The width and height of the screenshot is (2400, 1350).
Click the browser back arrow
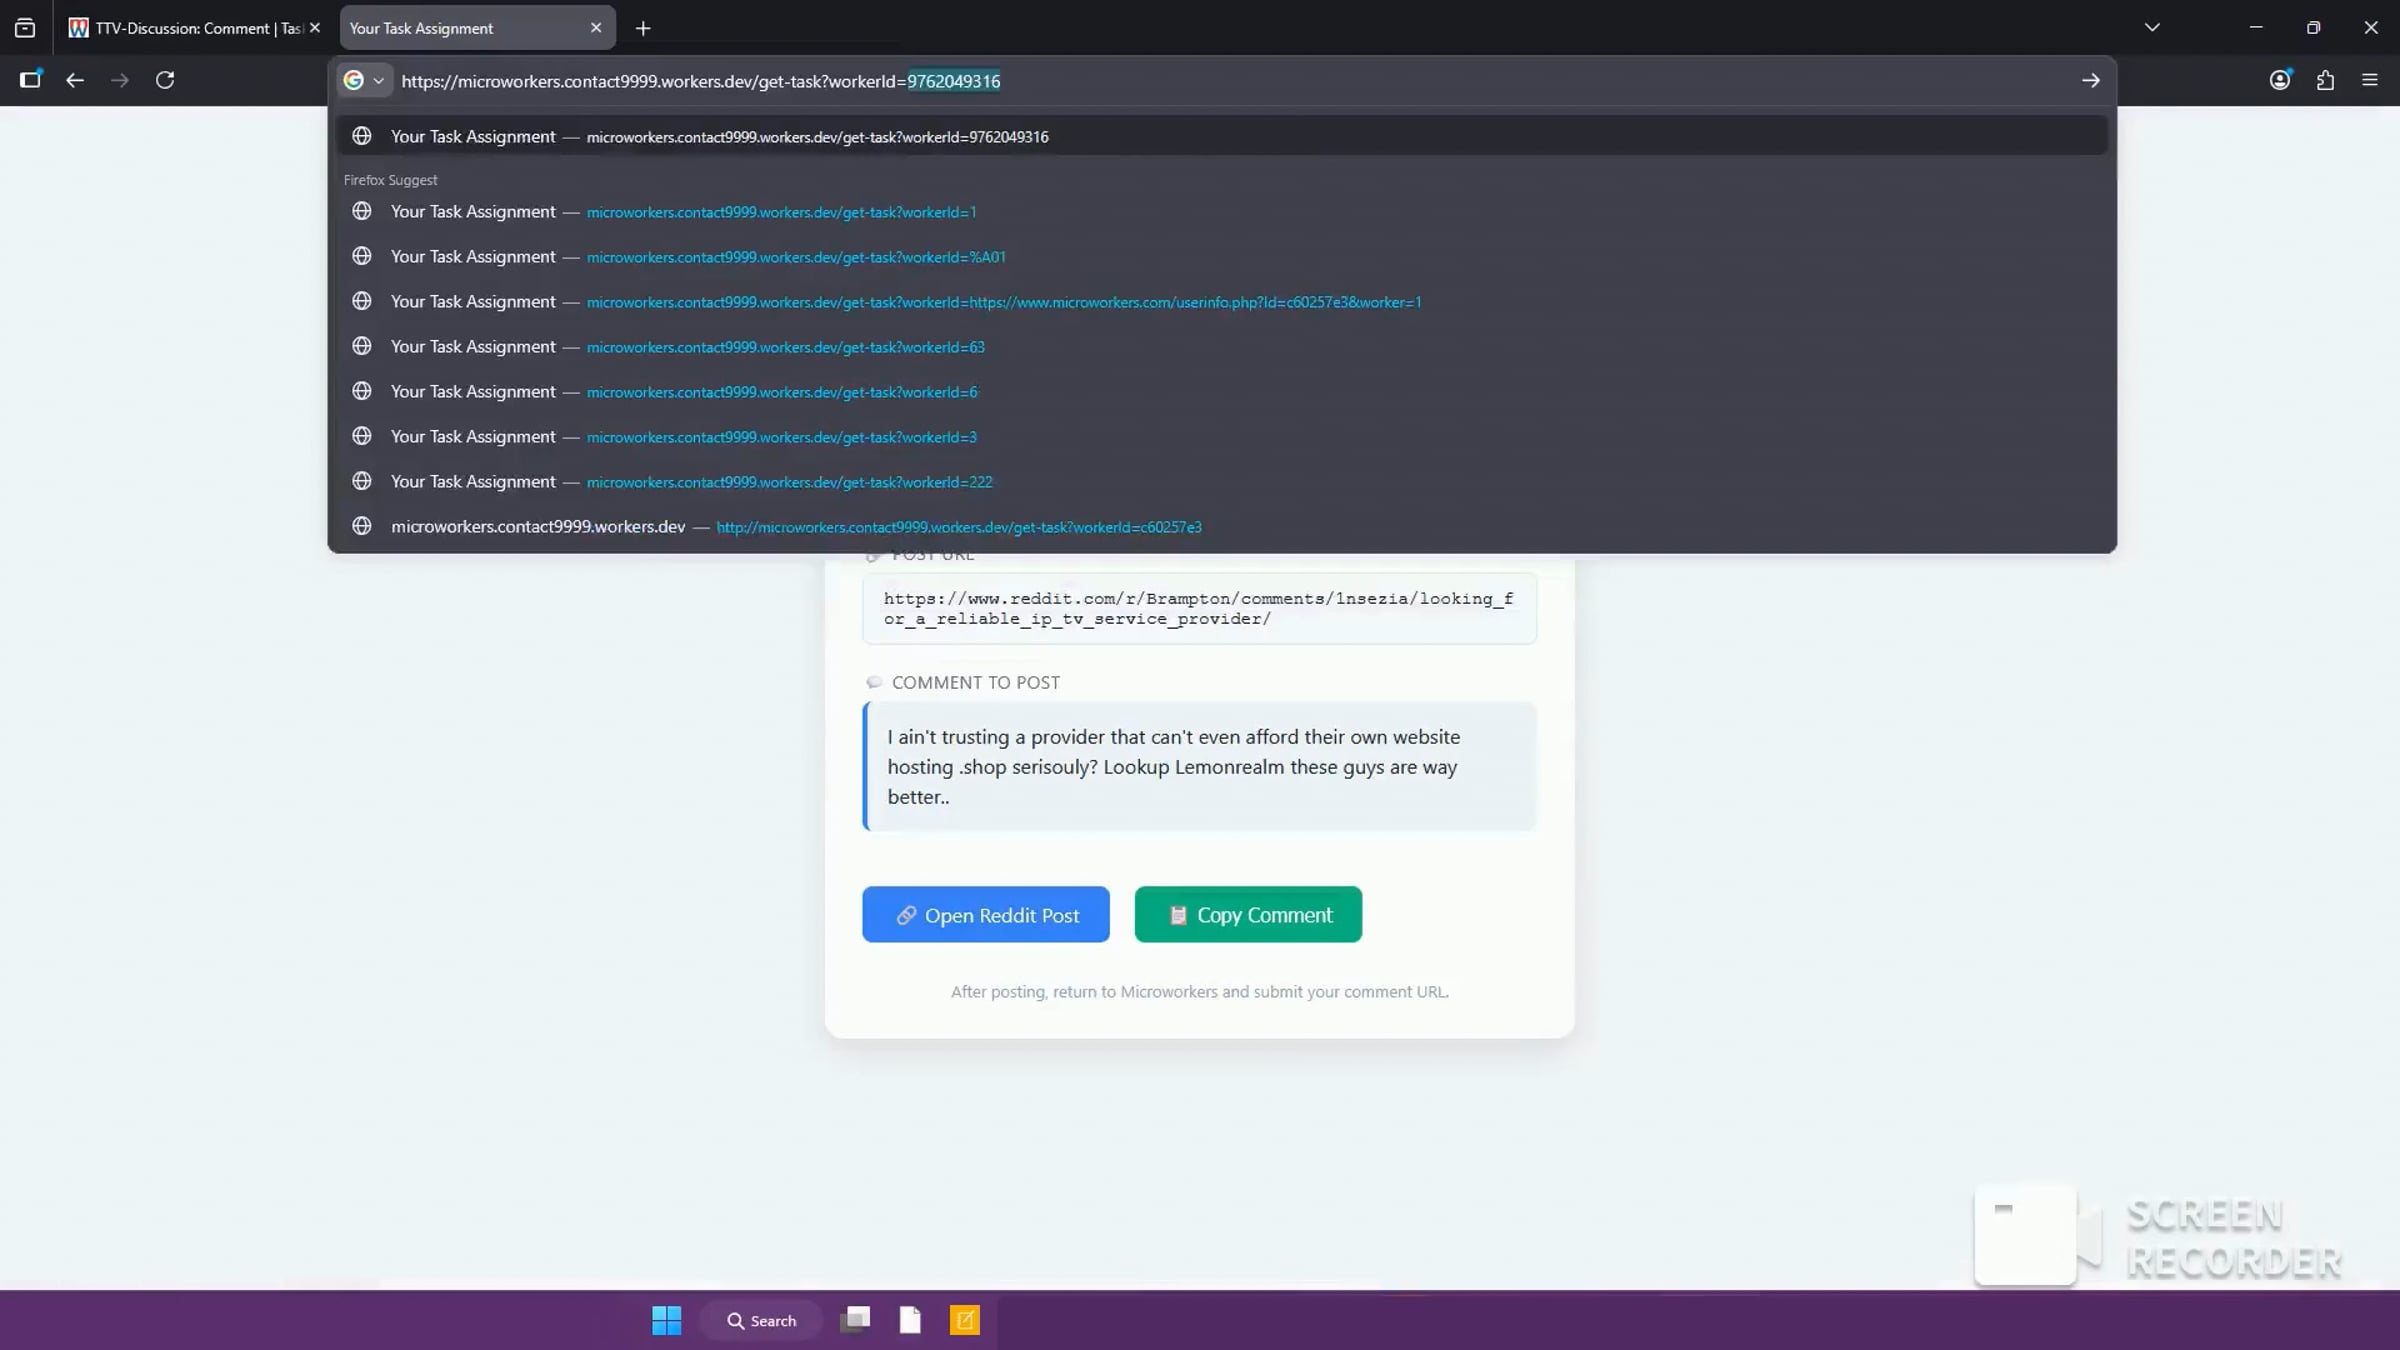pyautogui.click(x=75, y=80)
